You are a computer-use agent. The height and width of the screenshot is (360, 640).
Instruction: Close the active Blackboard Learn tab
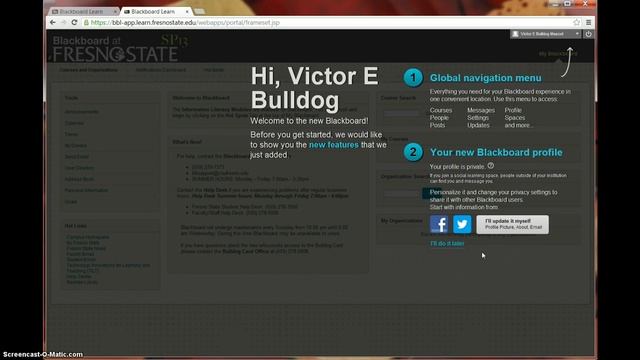tap(187, 11)
